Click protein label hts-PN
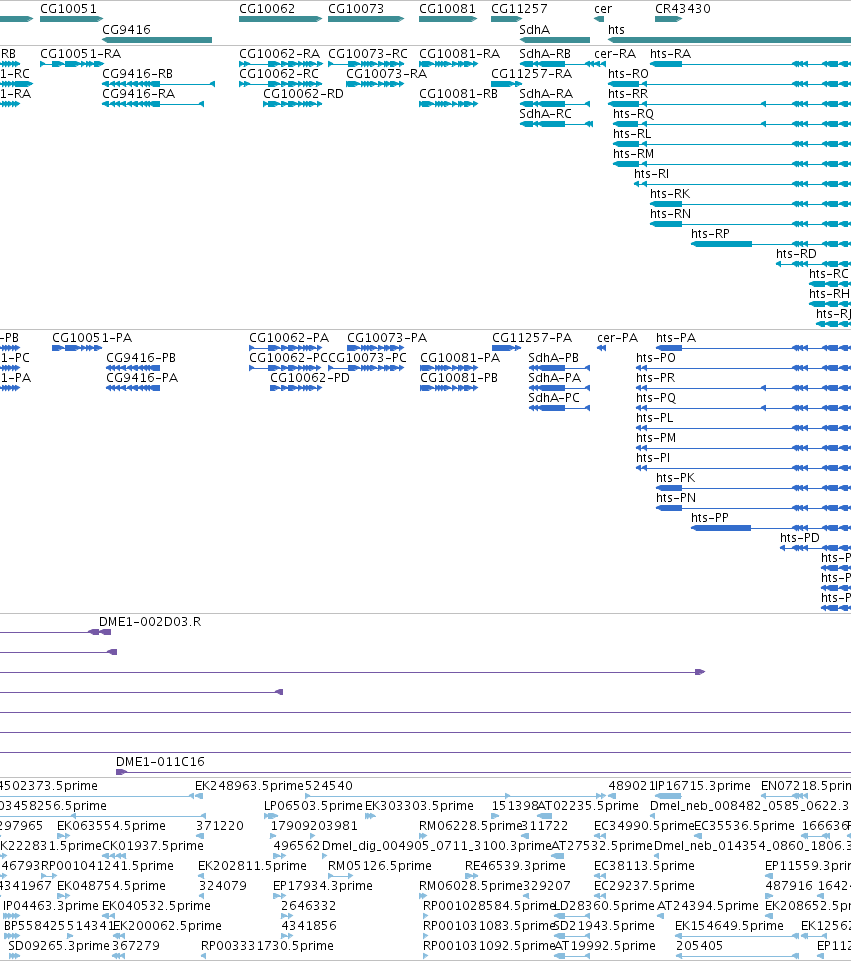This screenshot has width=851, height=961. pyautogui.click(x=676, y=497)
